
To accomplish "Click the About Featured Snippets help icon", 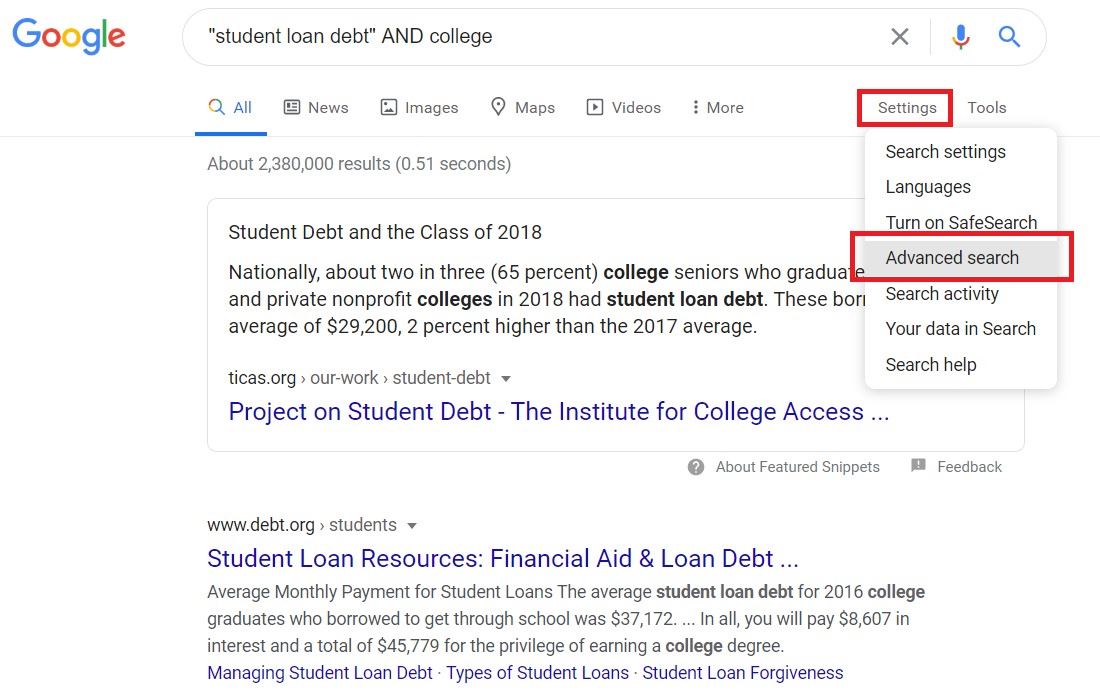I will pyautogui.click(x=696, y=467).
